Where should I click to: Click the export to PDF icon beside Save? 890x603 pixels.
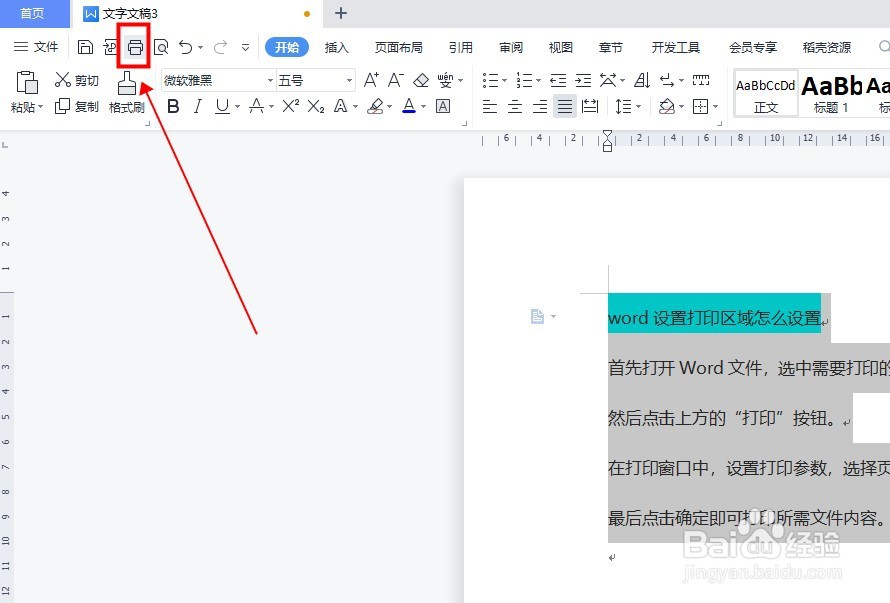pyautogui.click(x=111, y=47)
